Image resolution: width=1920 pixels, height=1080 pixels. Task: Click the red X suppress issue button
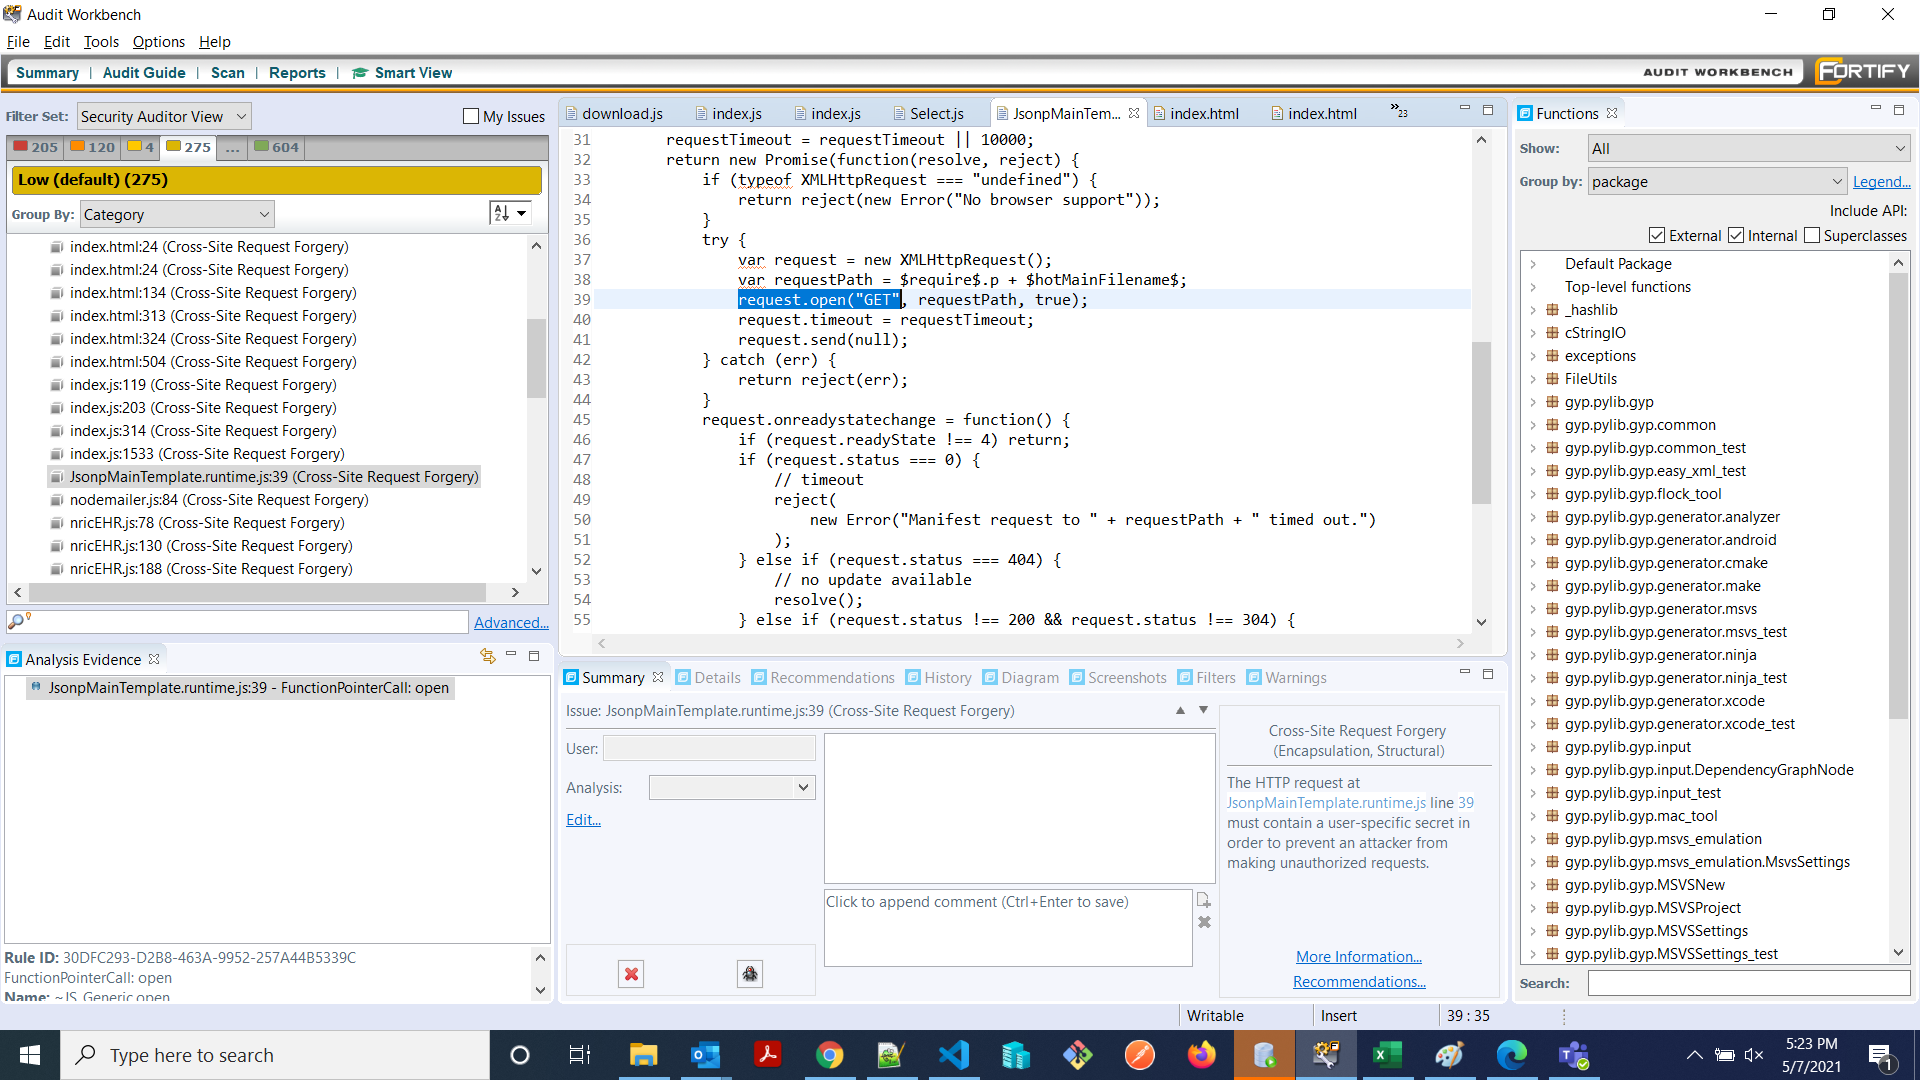click(631, 974)
